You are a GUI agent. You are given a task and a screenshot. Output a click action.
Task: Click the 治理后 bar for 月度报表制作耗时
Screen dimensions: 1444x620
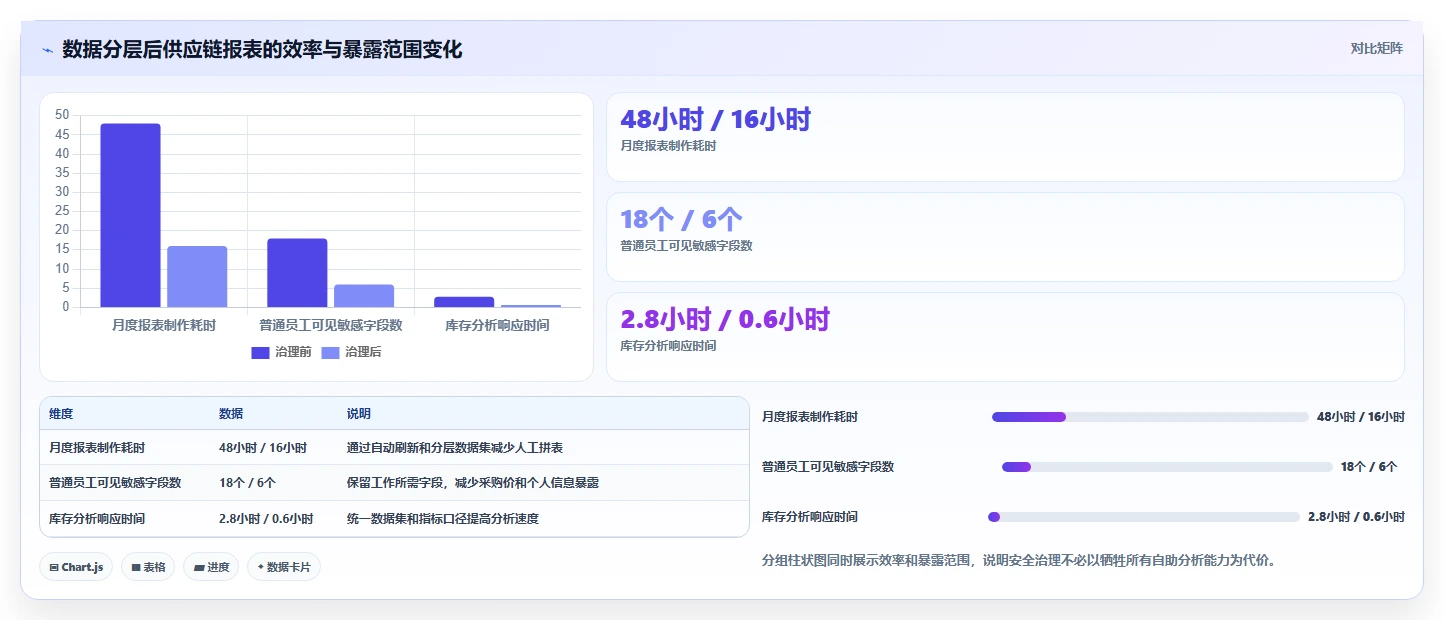(x=197, y=276)
